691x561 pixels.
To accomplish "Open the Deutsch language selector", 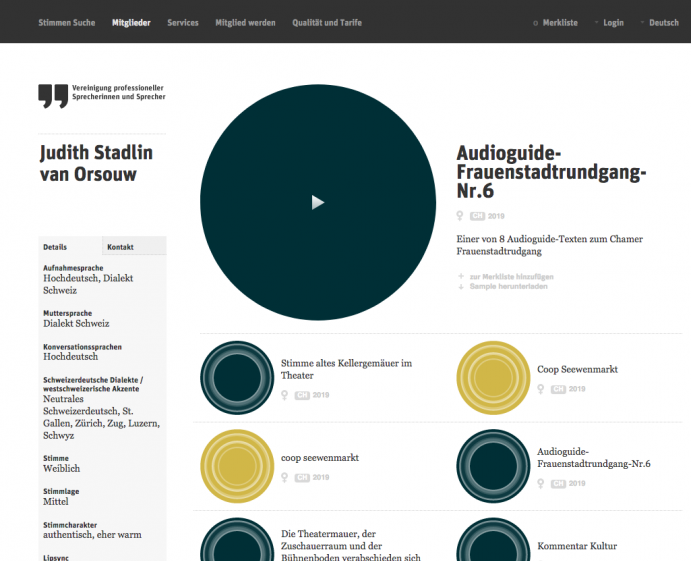I will [x=663, y=22].
